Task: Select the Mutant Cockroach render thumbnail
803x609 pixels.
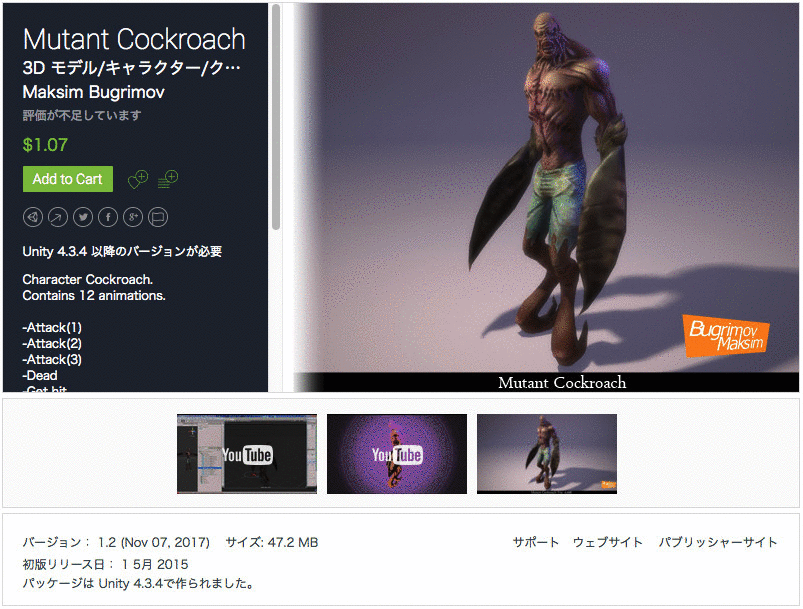Action: (547, 454)
